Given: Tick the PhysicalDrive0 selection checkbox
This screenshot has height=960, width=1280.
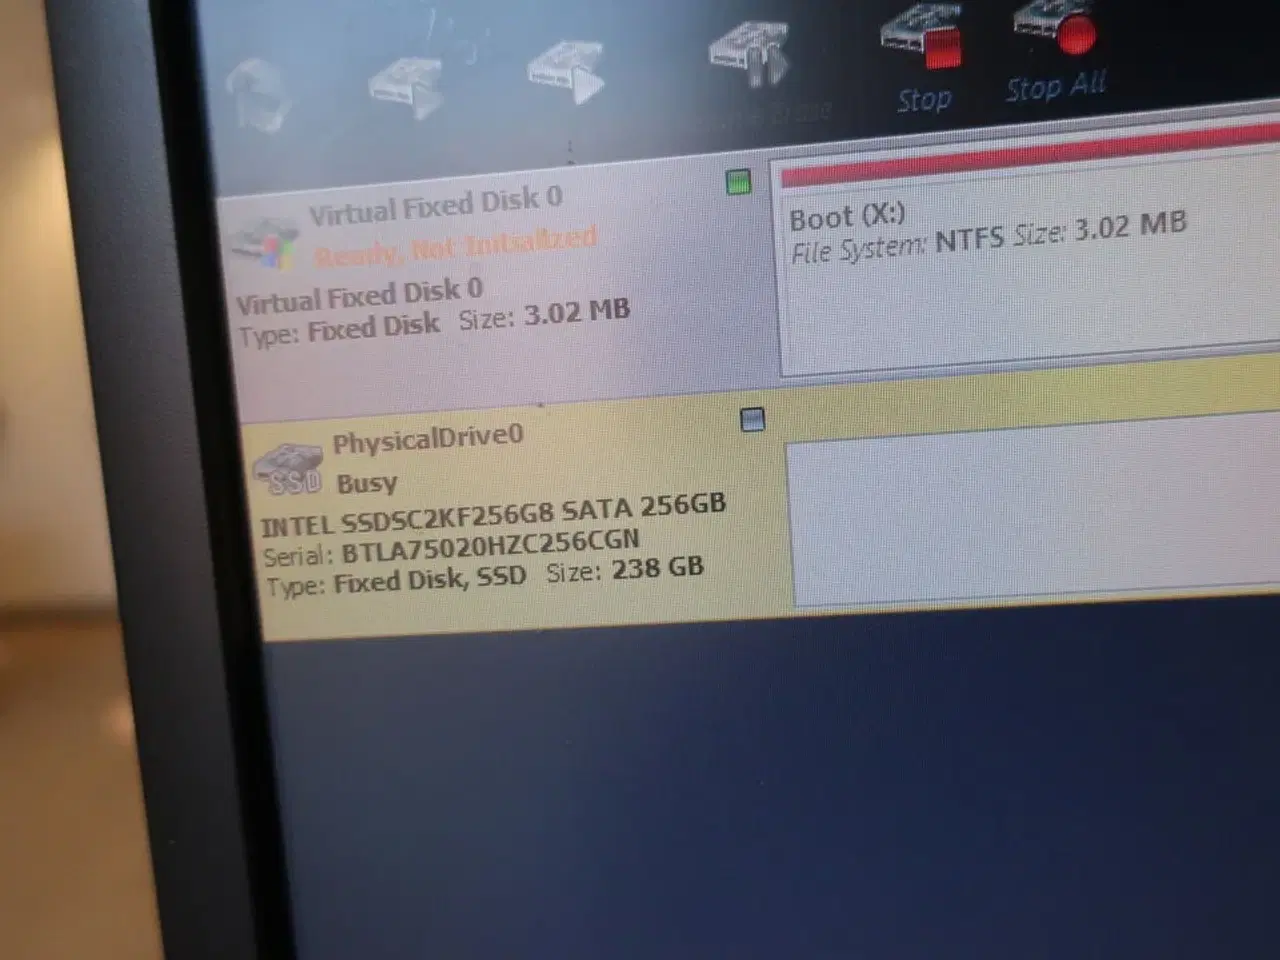Looking at the screenshot, I should [753, 420].
